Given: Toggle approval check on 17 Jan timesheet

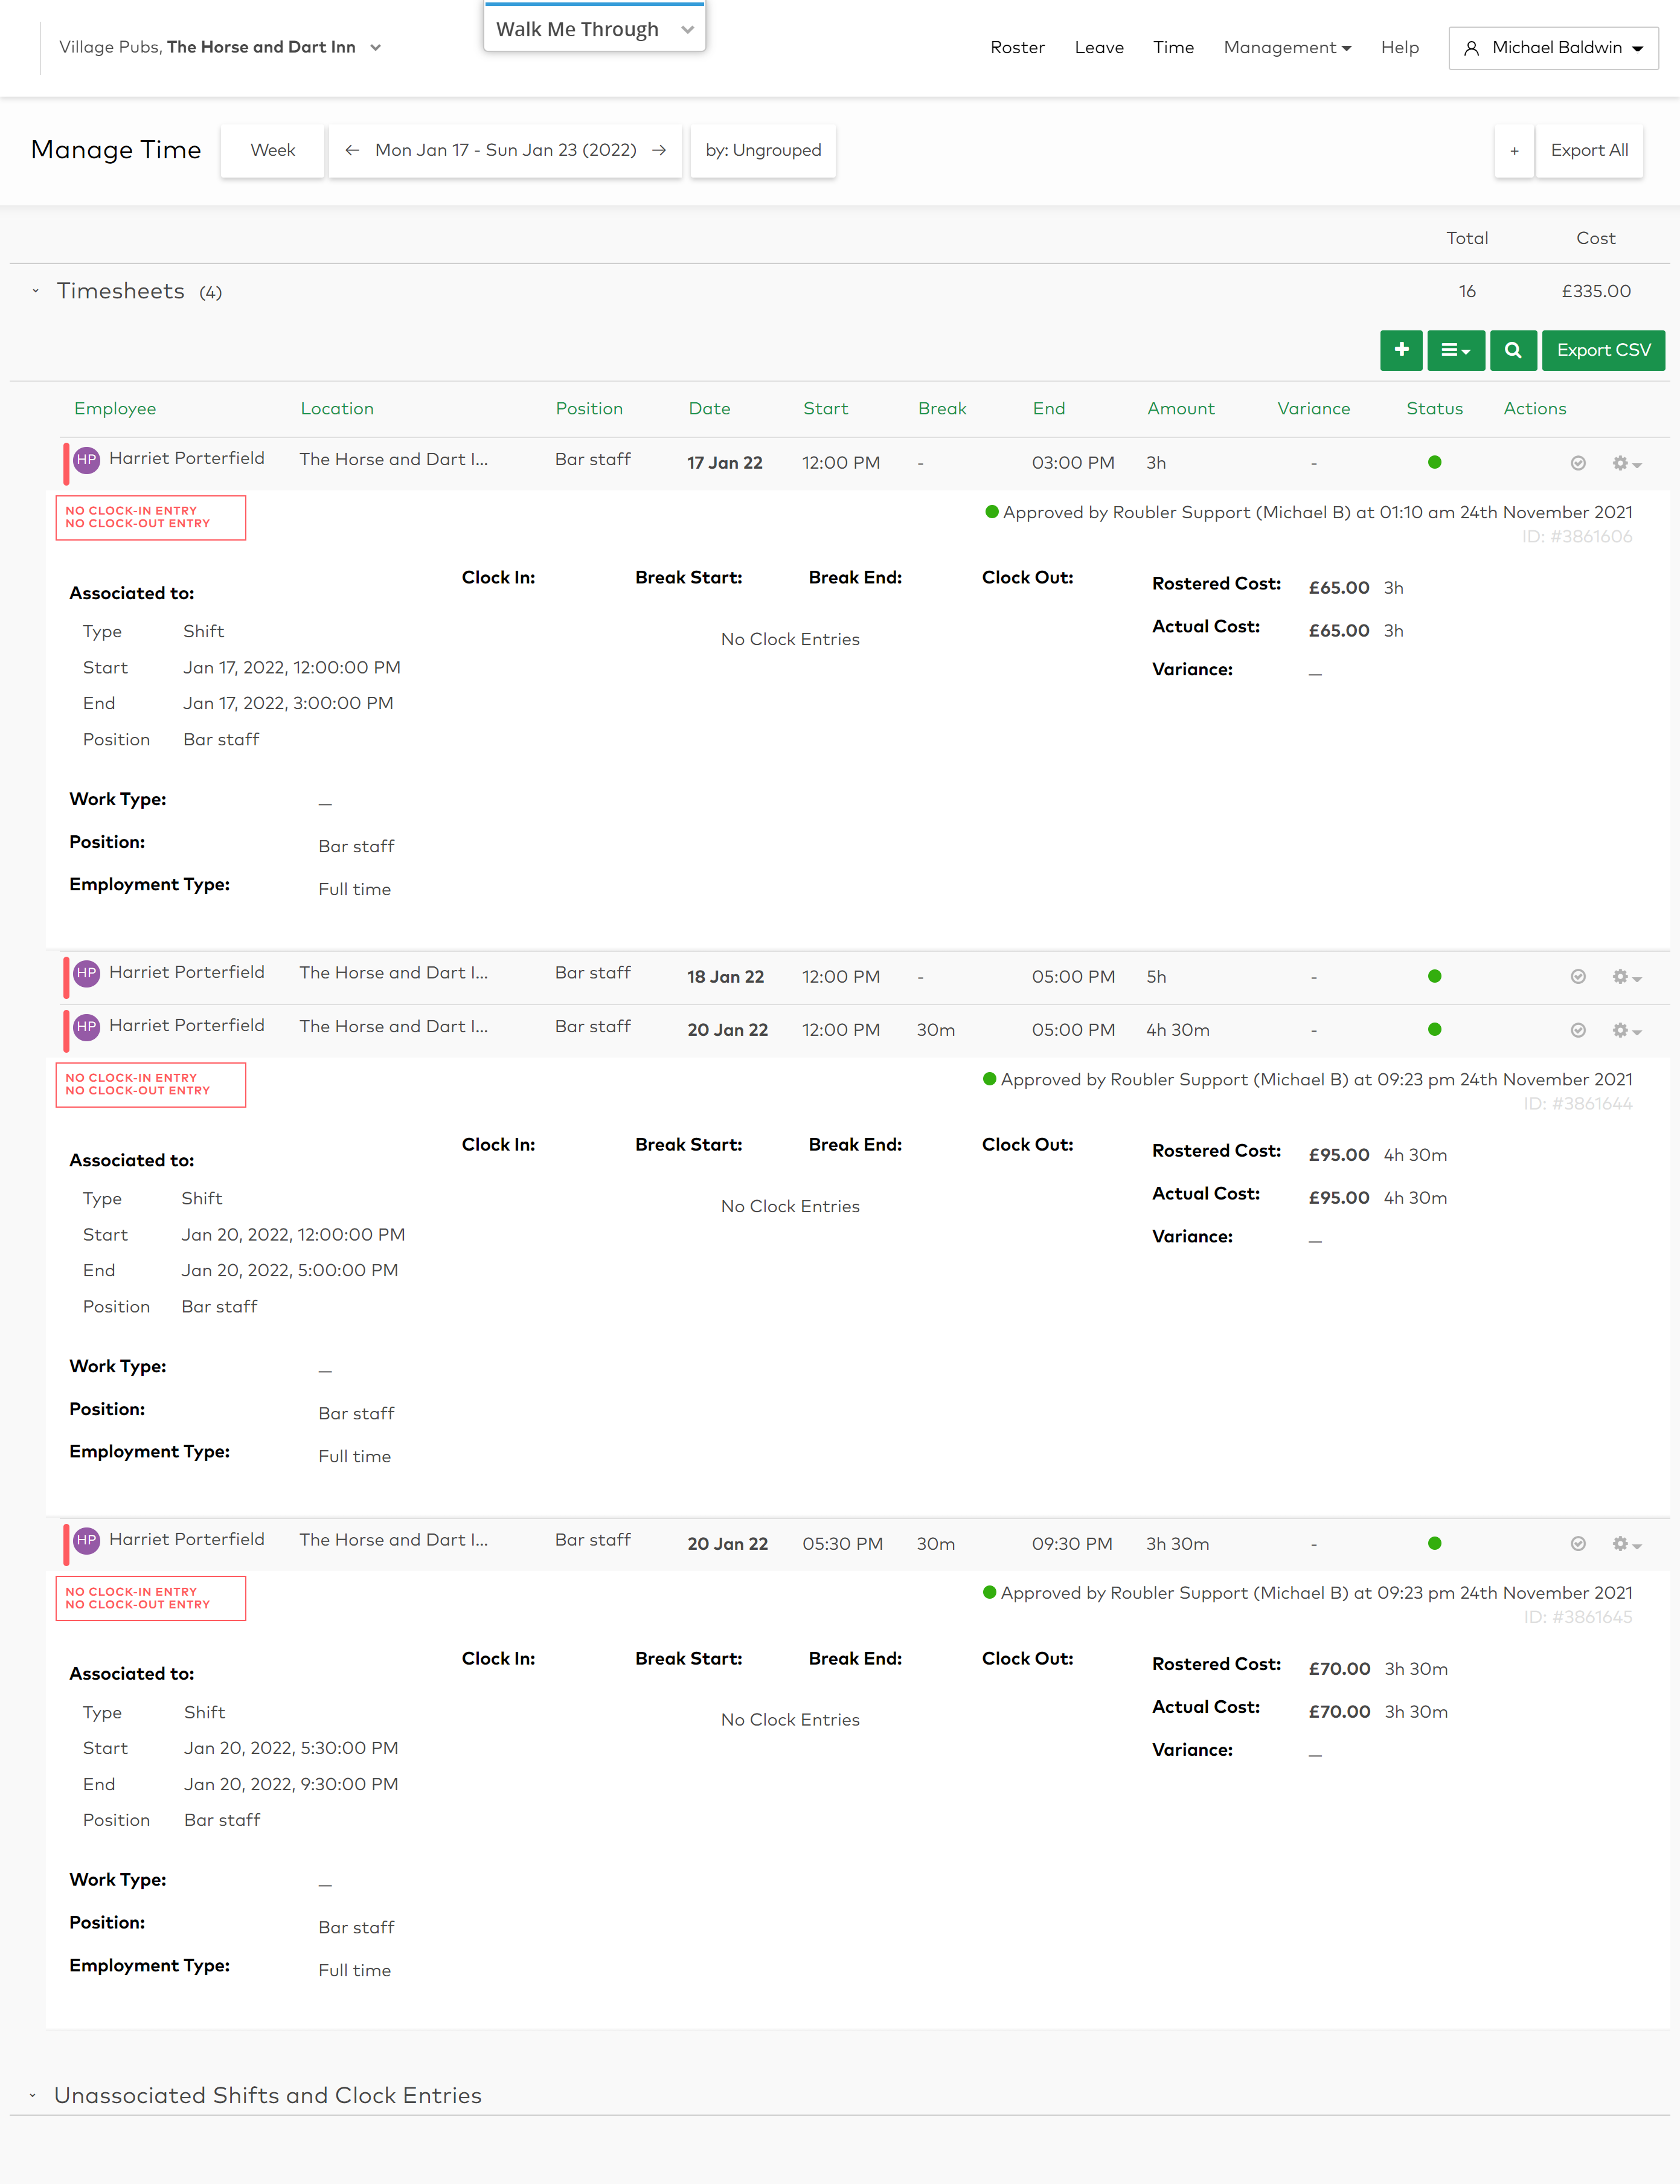Looking at the screenshot, I should (1578, 463).
